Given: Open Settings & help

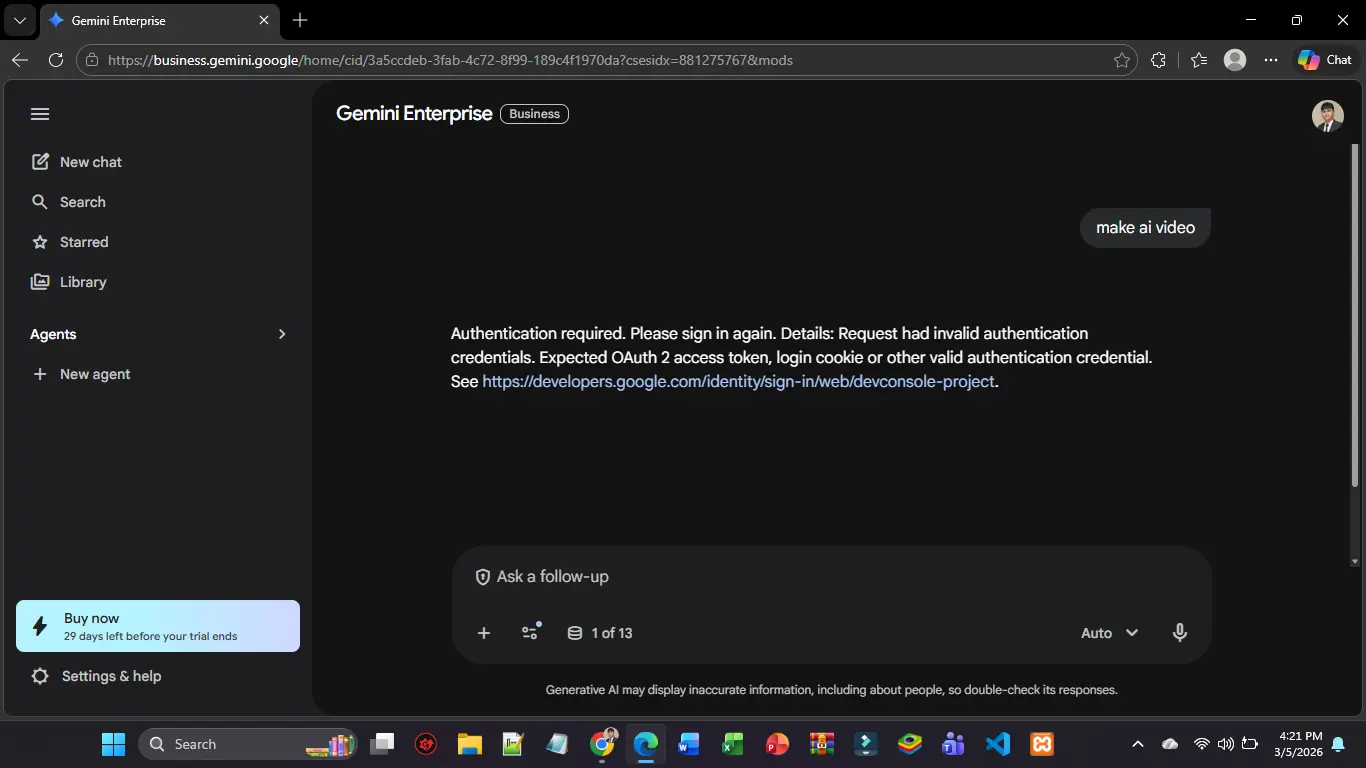Looking at the screenshot, I should (x=96, y=676).
